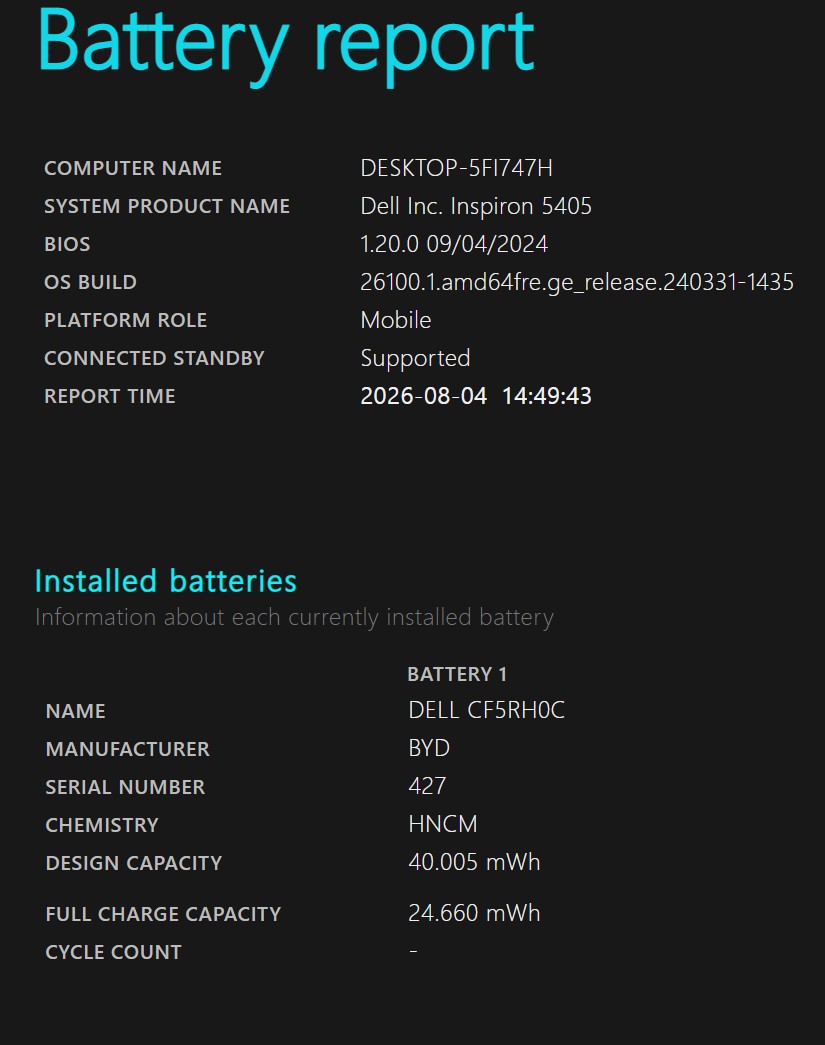Select the SERIAL NUMBER label

click(x=125, y=787)
